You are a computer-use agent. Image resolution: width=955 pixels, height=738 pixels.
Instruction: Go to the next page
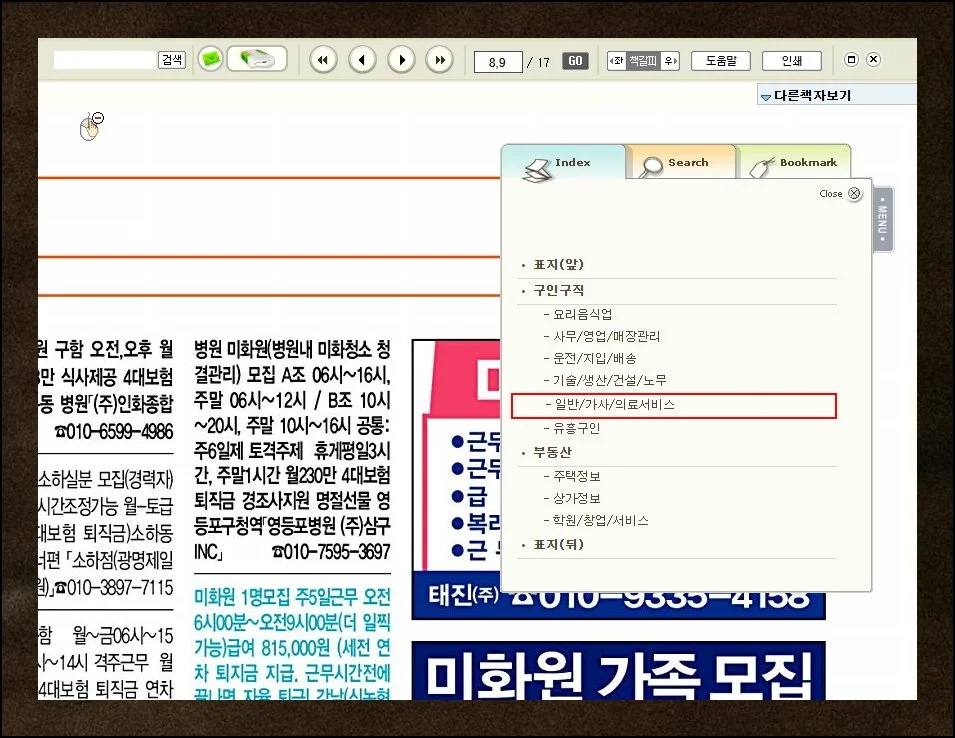[401, 60]
